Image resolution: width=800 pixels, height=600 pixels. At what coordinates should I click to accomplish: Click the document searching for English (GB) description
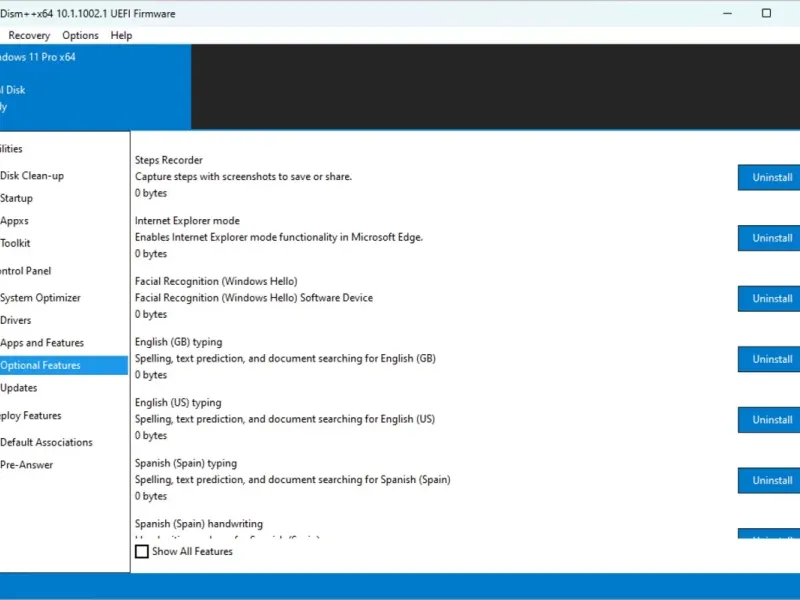tap(285, 359)
